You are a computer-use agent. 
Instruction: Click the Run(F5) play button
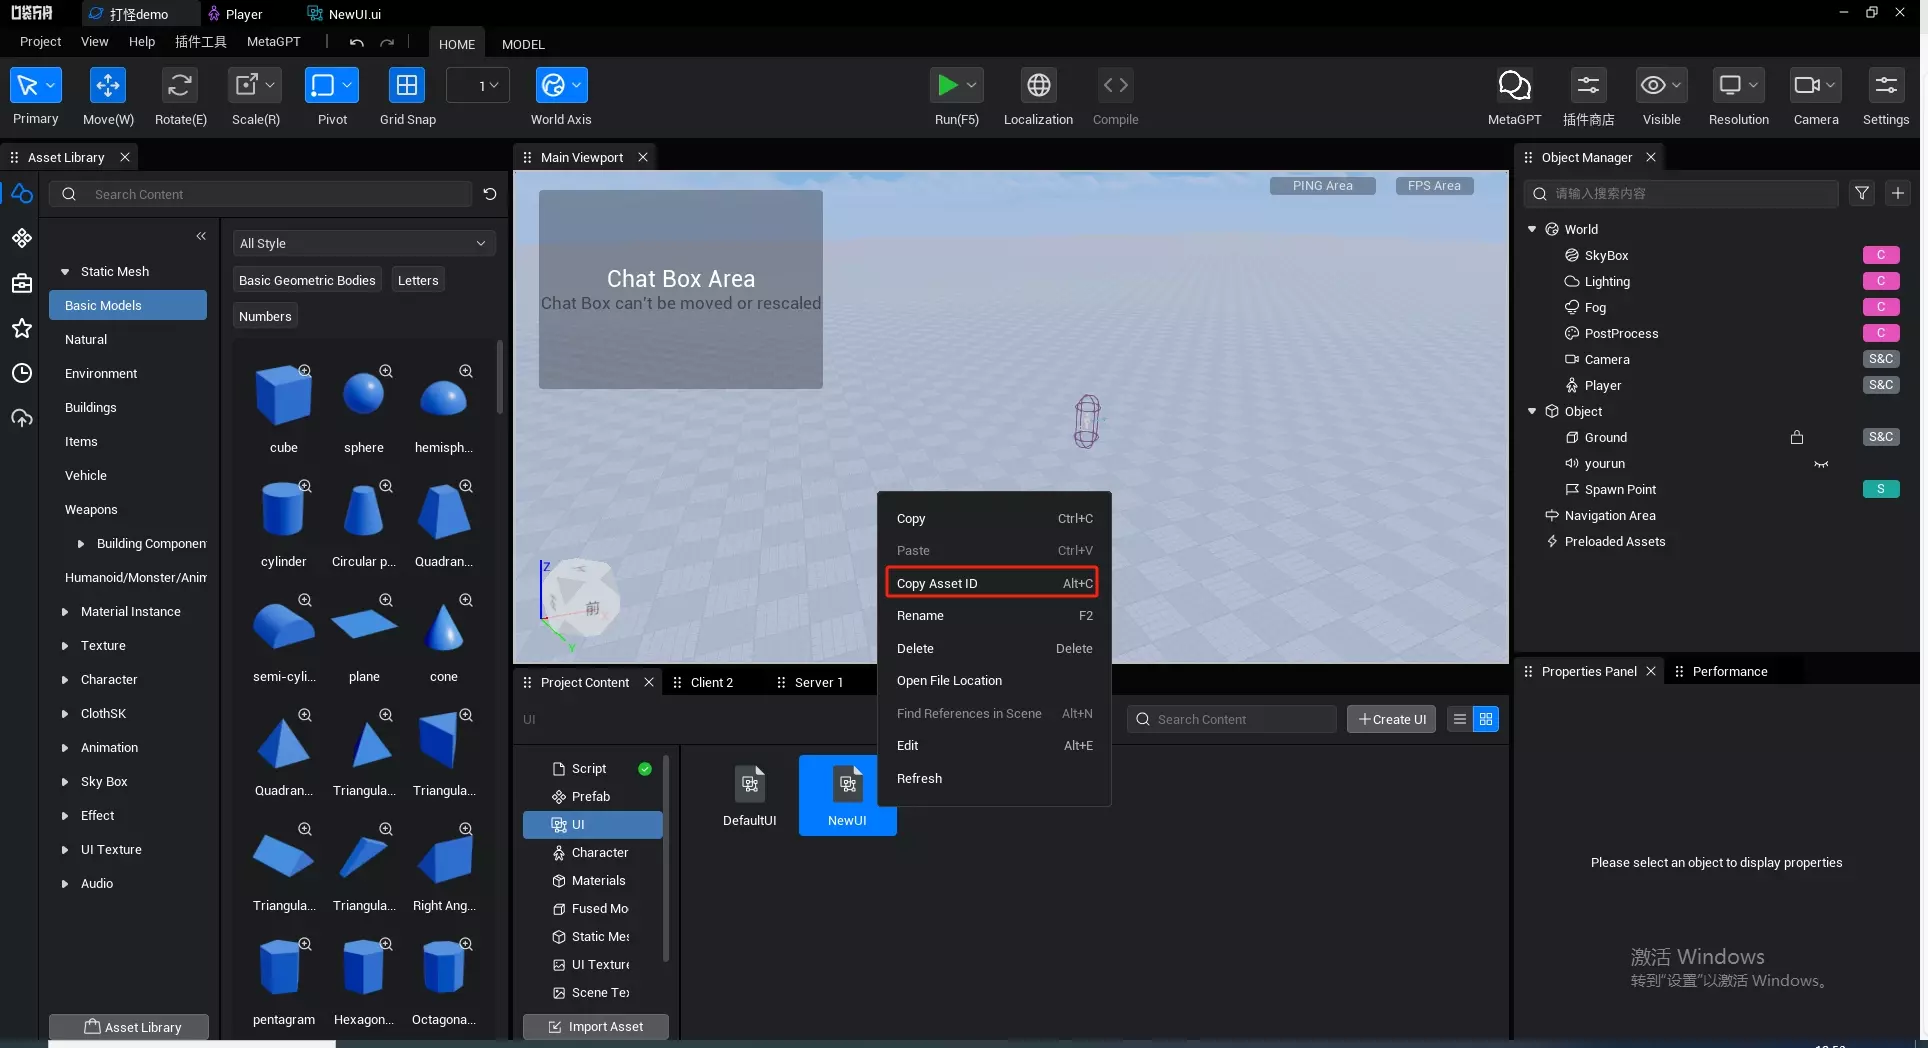946,85
